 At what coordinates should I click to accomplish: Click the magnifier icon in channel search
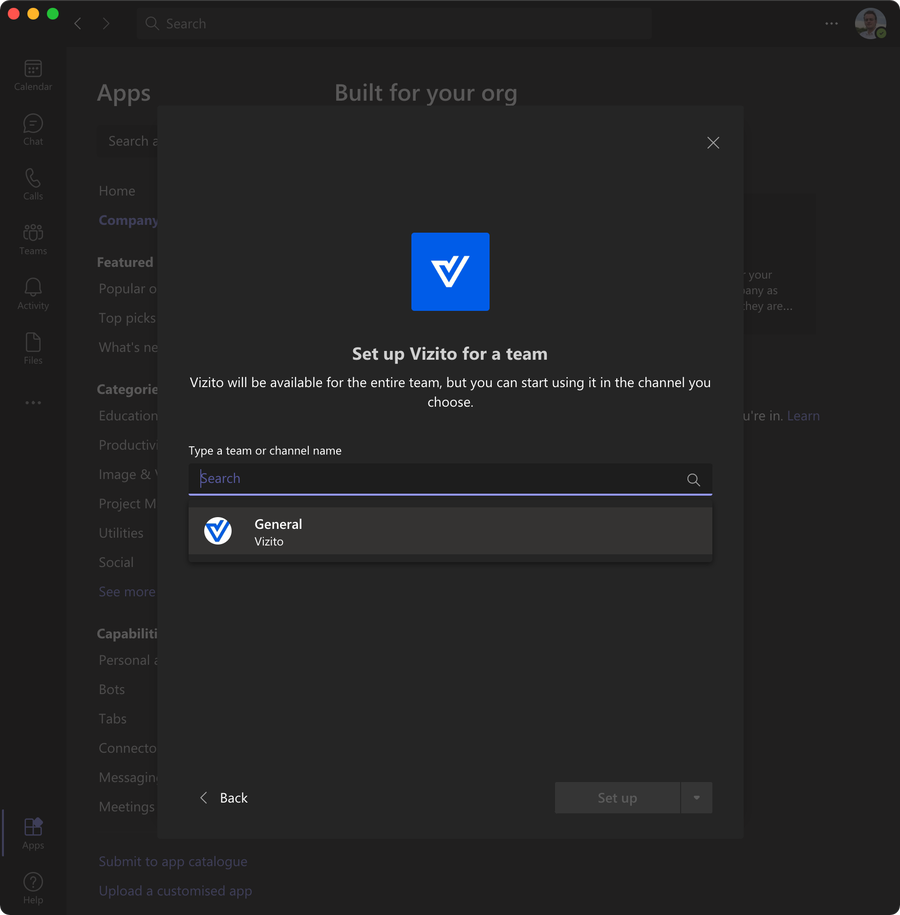[693, 480]
